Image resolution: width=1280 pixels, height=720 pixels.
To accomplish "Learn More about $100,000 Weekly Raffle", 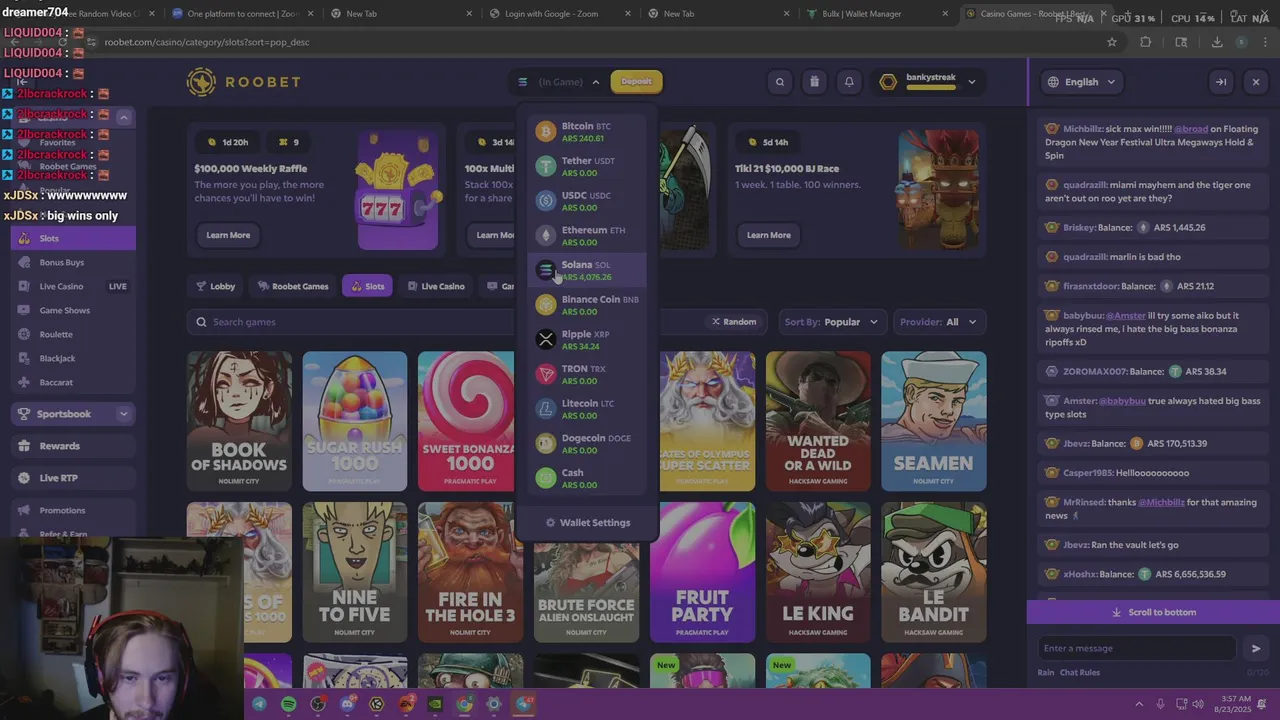I will (228, 235).
